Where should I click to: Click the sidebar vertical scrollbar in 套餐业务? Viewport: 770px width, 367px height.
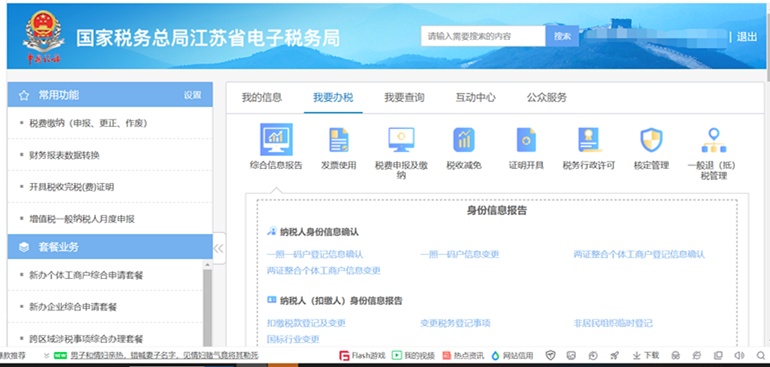[208, 307]
